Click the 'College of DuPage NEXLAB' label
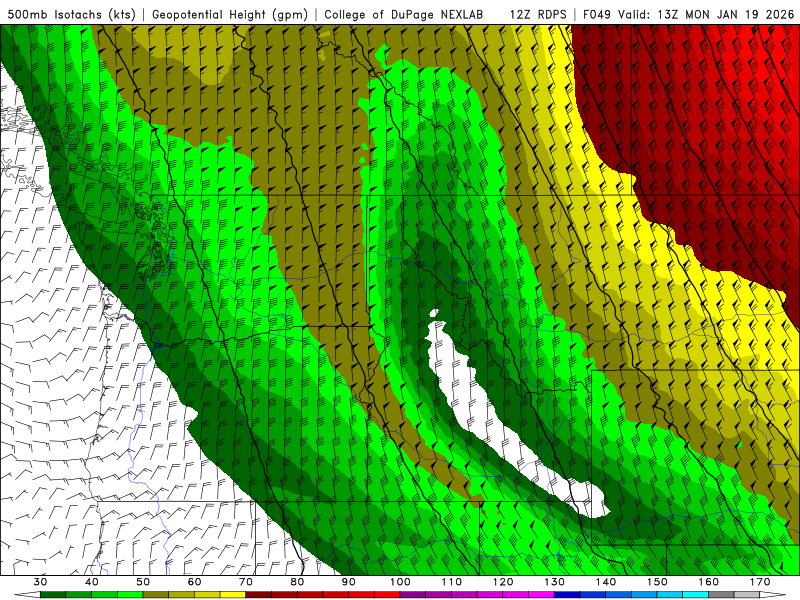The image size is (800, 600). point(404,14)
